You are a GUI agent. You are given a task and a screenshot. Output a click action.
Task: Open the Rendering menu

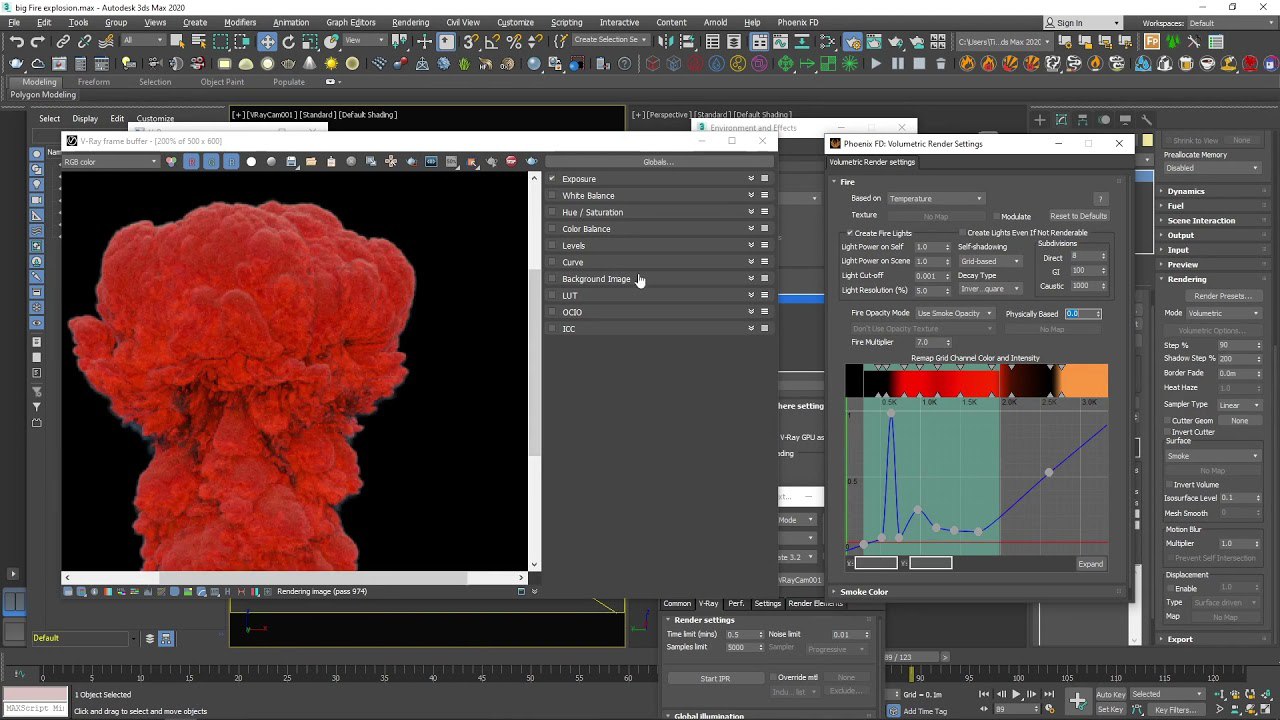click(410, 22)
